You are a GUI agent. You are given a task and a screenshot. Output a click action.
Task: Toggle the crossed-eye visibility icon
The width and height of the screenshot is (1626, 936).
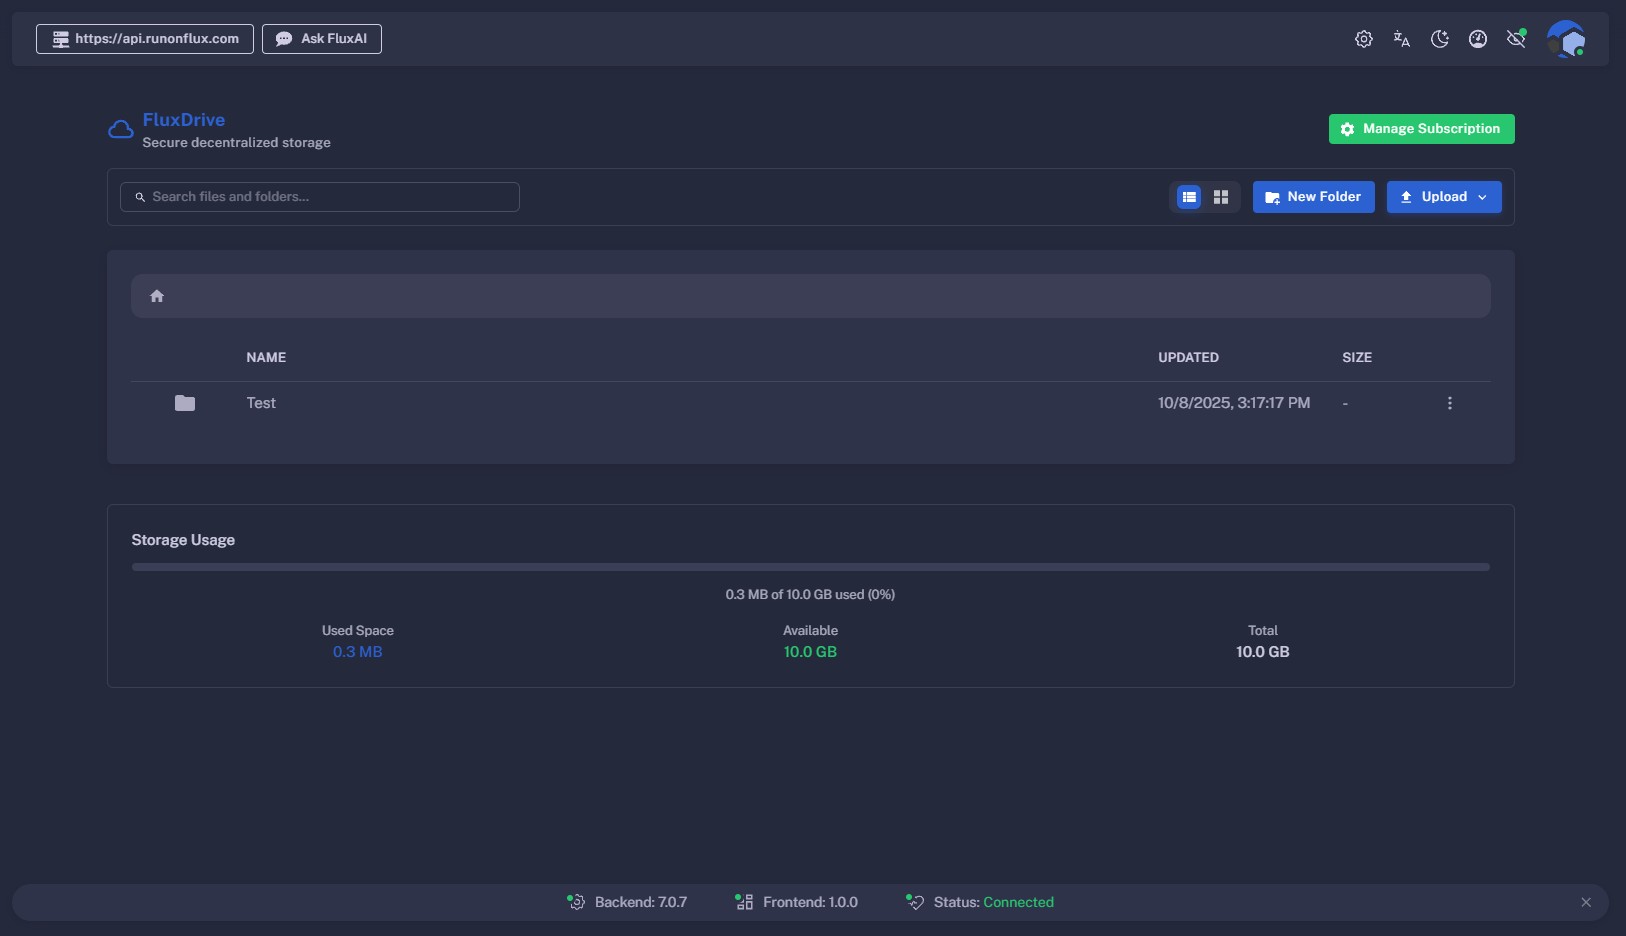coord(1516,39)
